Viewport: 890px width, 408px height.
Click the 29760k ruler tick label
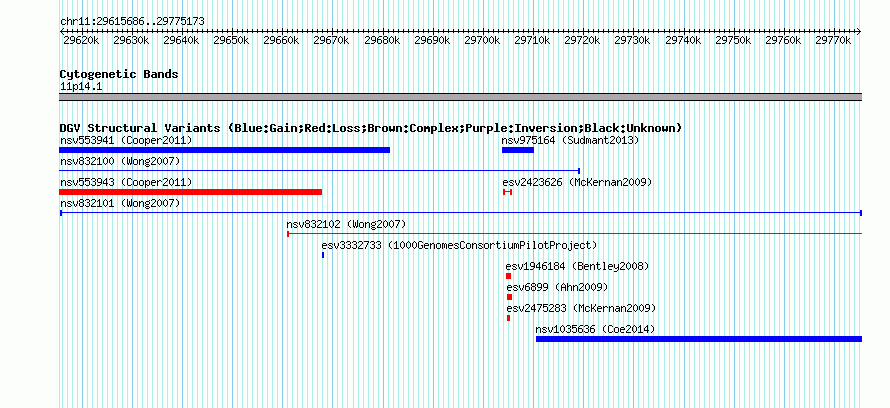783,40
